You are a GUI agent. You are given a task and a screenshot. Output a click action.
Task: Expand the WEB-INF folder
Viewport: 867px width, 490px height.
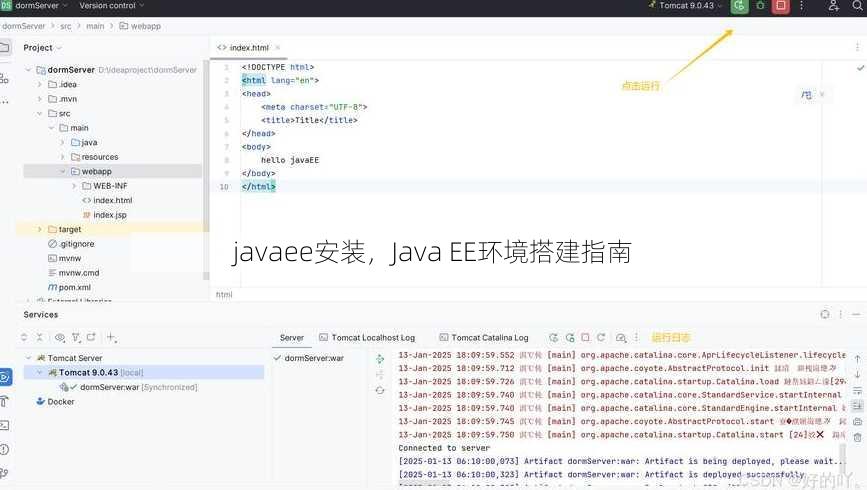point(74,186)
